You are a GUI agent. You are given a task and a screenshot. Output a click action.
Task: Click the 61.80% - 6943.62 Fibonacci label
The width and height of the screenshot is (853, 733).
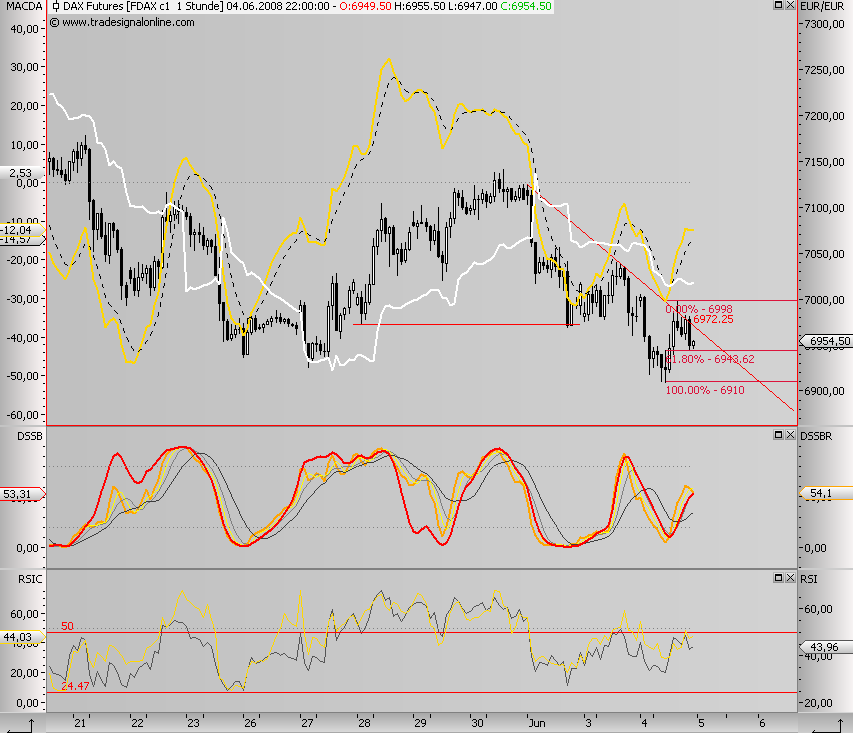pyautogui.click(x=710, y=359)
